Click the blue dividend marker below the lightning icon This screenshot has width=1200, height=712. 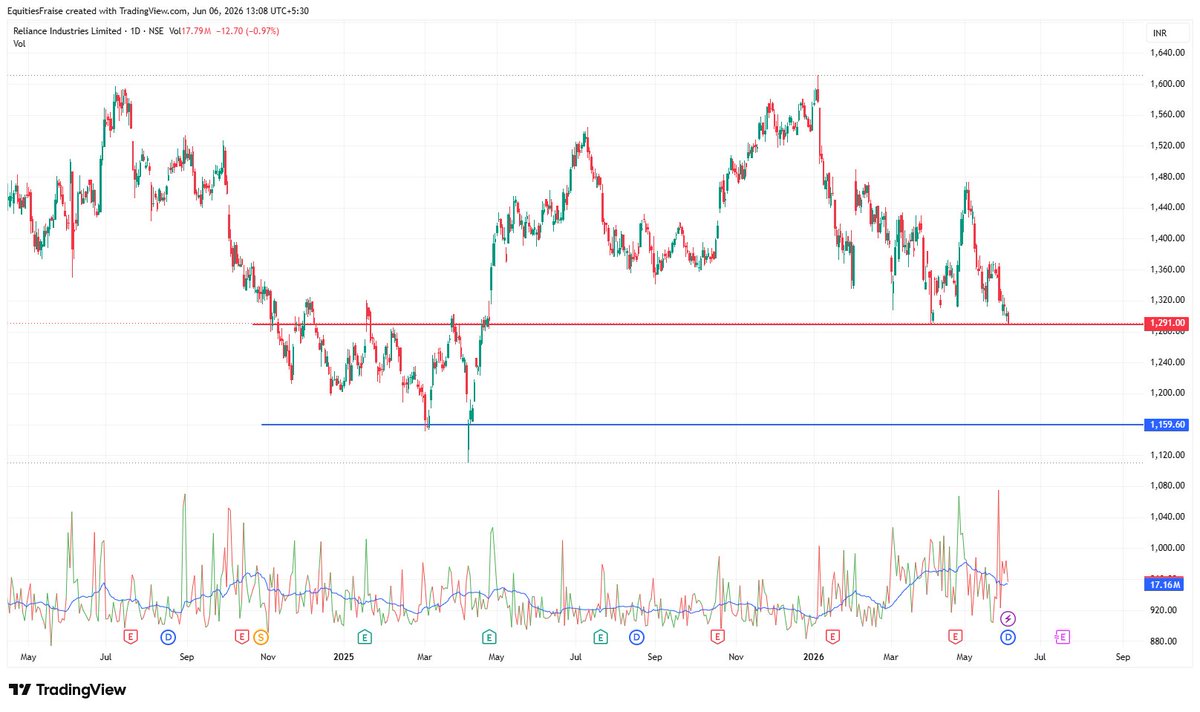[x=1008, y=636]
